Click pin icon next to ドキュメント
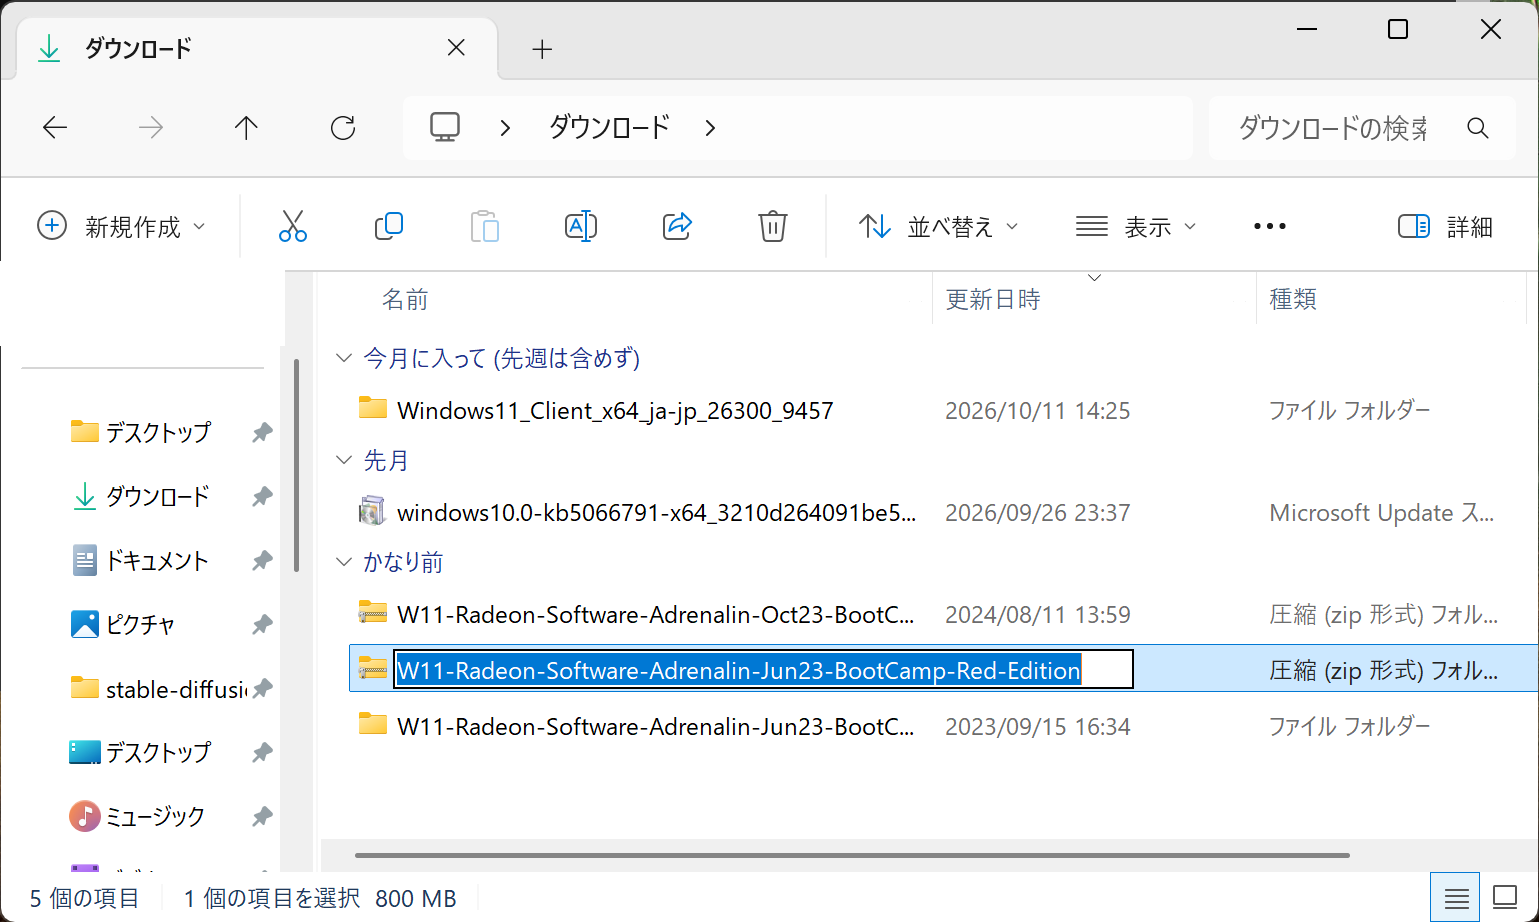This screenshot has width=1539, height=922. coord(262,561)
